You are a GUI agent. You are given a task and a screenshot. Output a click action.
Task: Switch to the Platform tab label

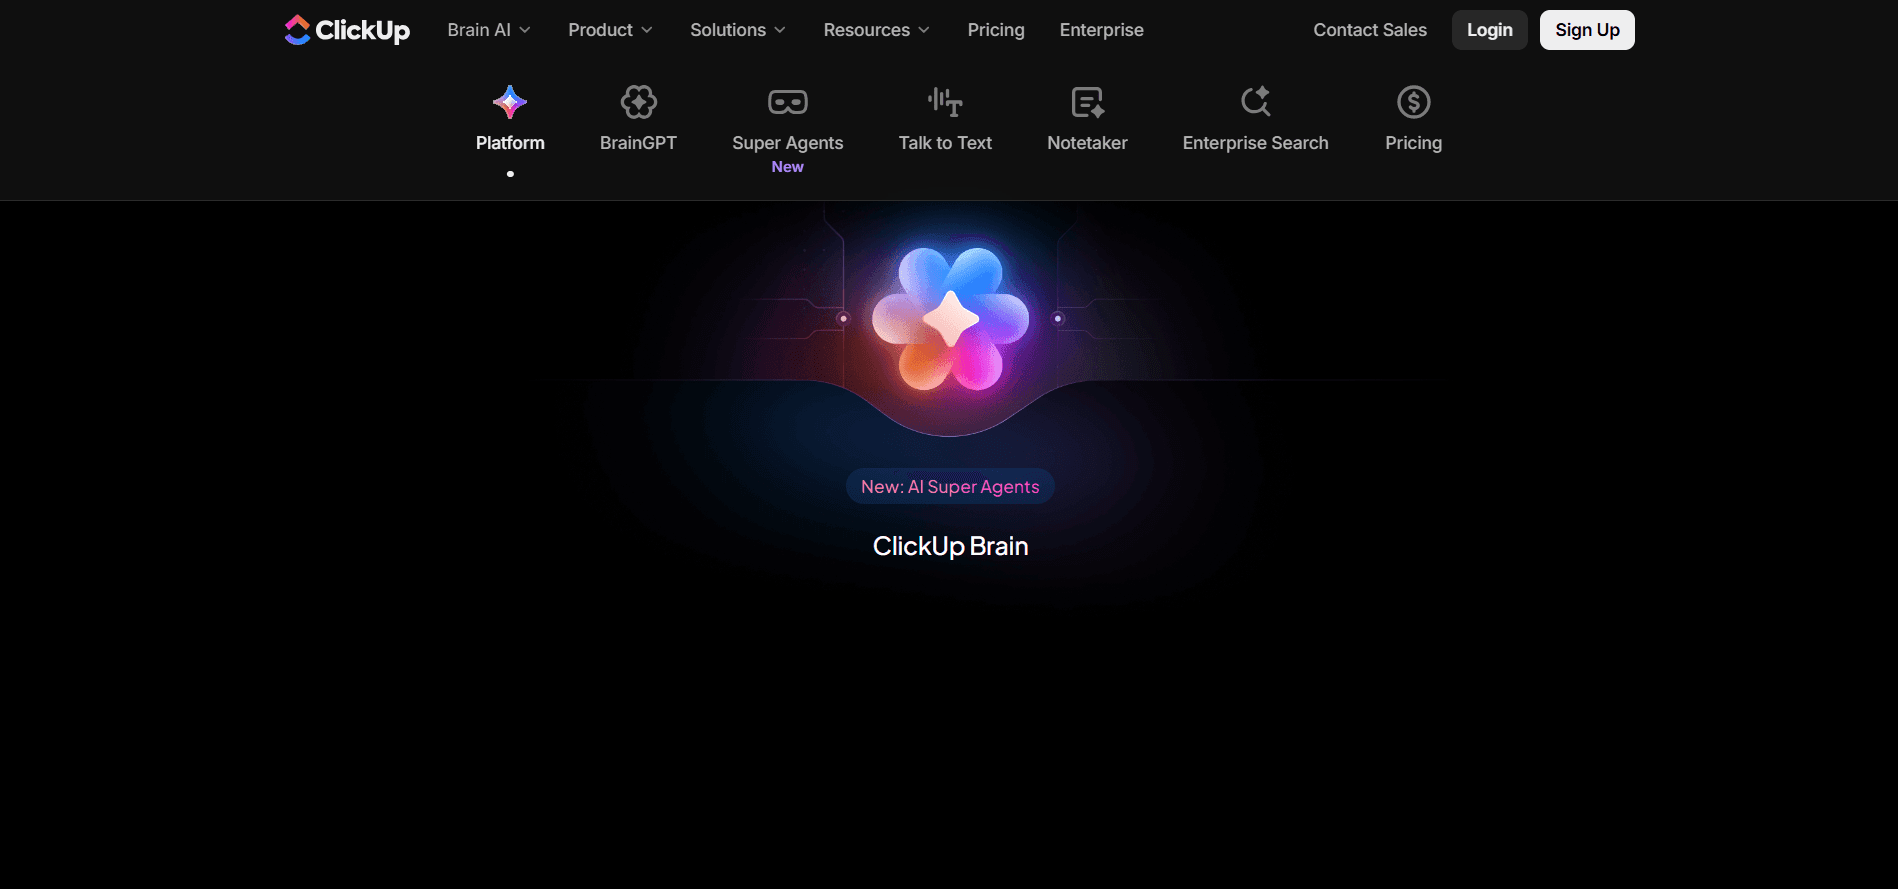(510, 143)
